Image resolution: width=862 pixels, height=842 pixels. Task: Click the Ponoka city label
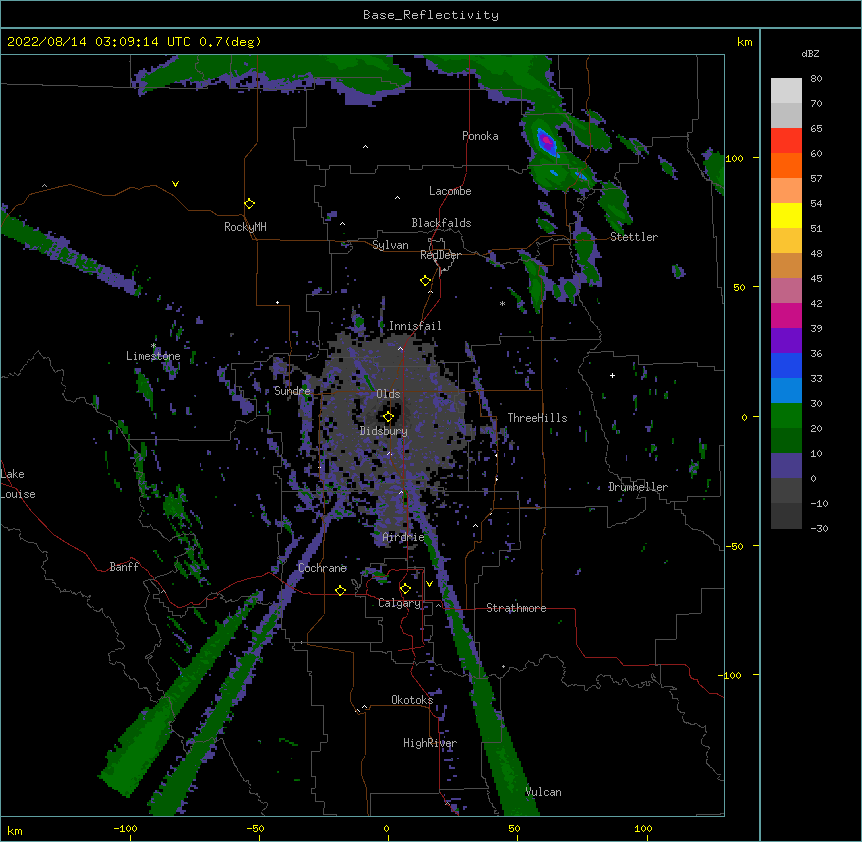[x=480, y=136]
